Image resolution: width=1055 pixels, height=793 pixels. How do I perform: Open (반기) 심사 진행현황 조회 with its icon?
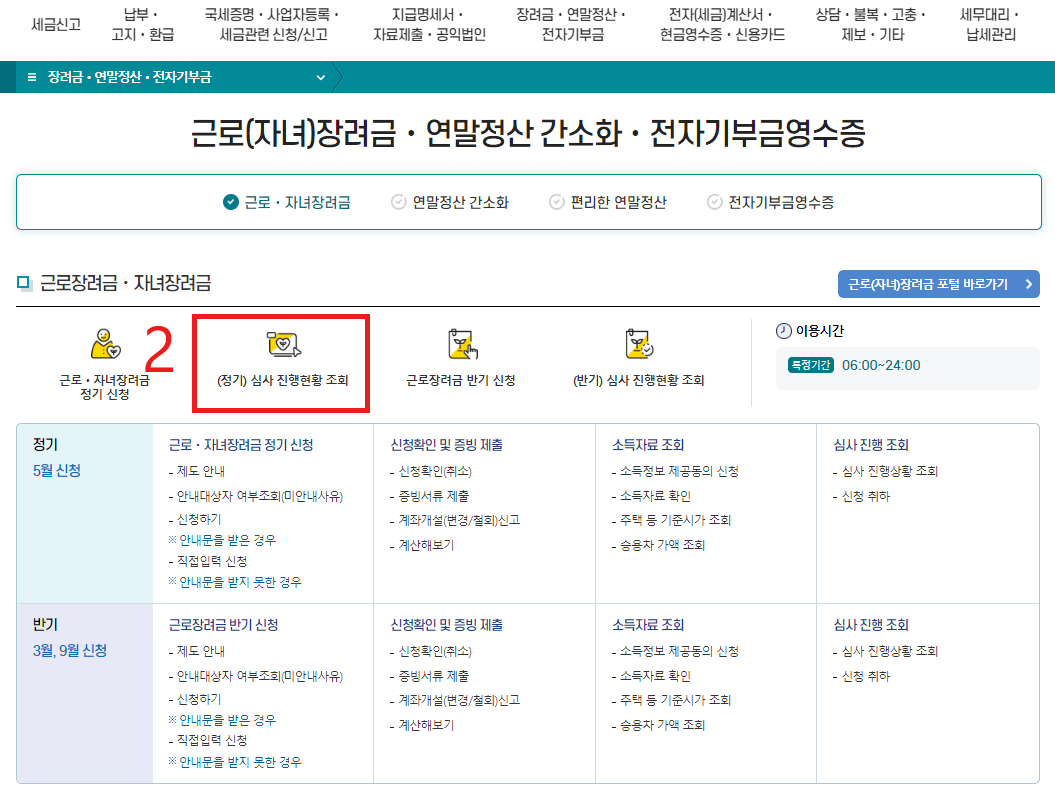click(x=640, y=345)
